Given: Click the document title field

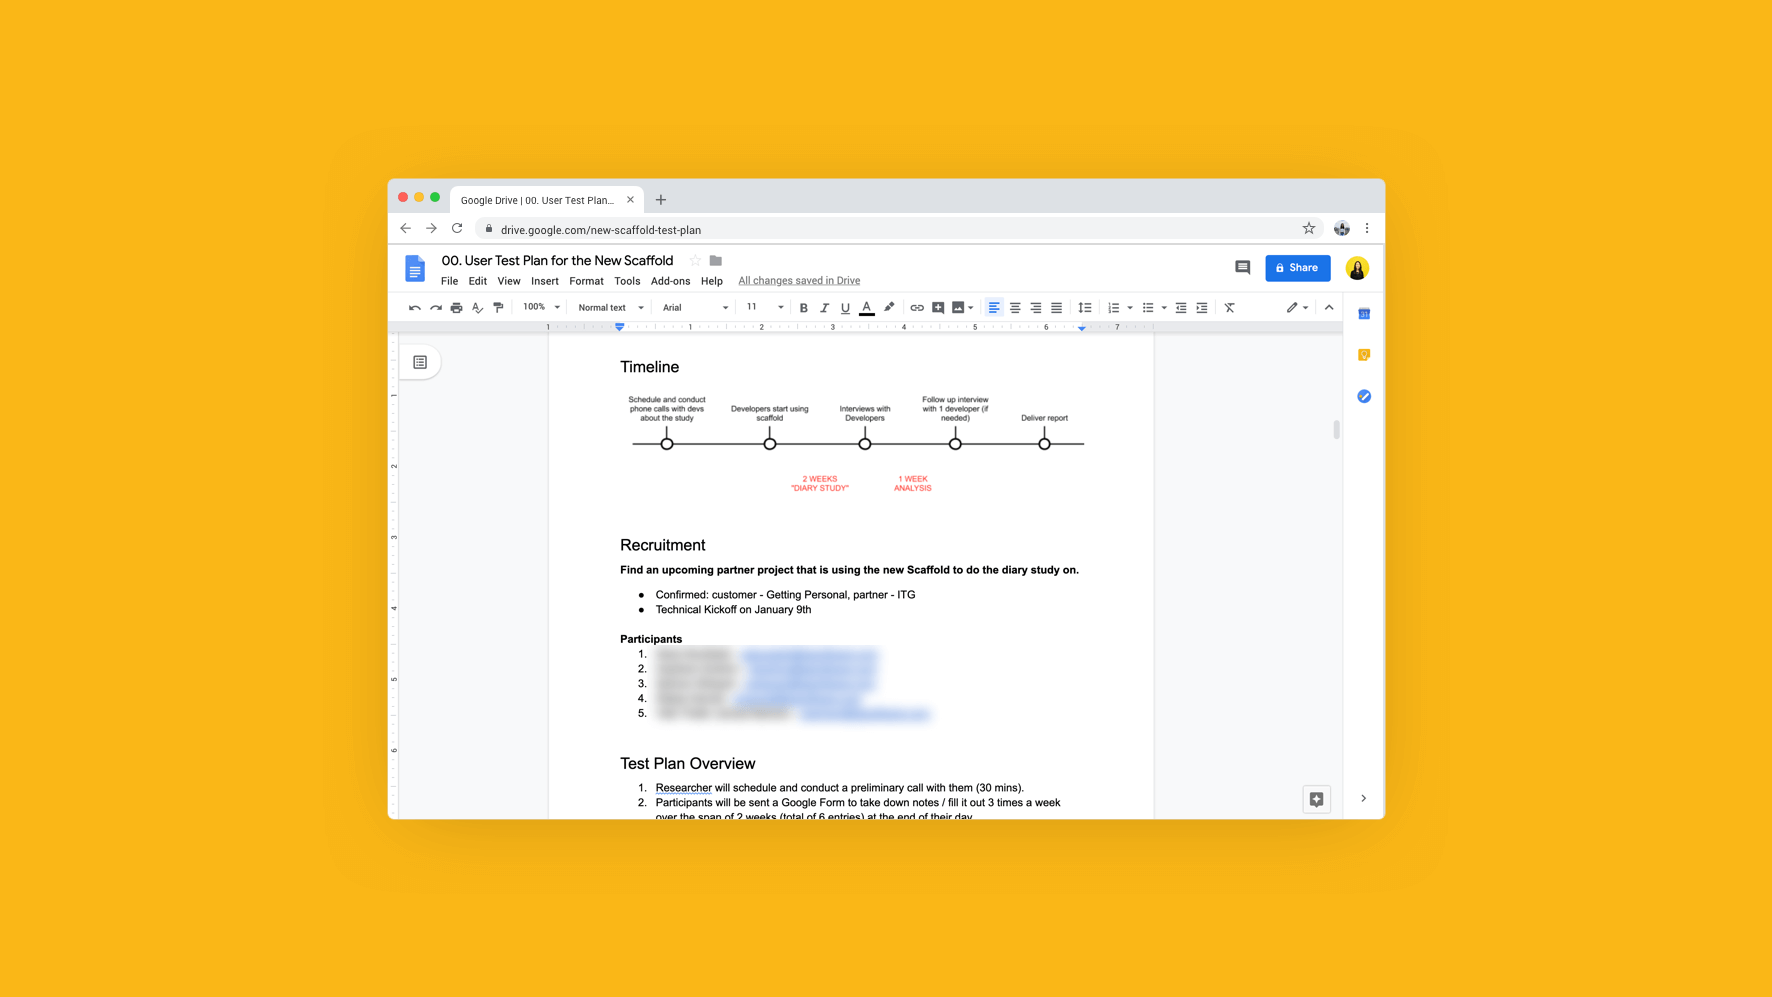Looking at the screenshot, I should (x=557, y=261).
